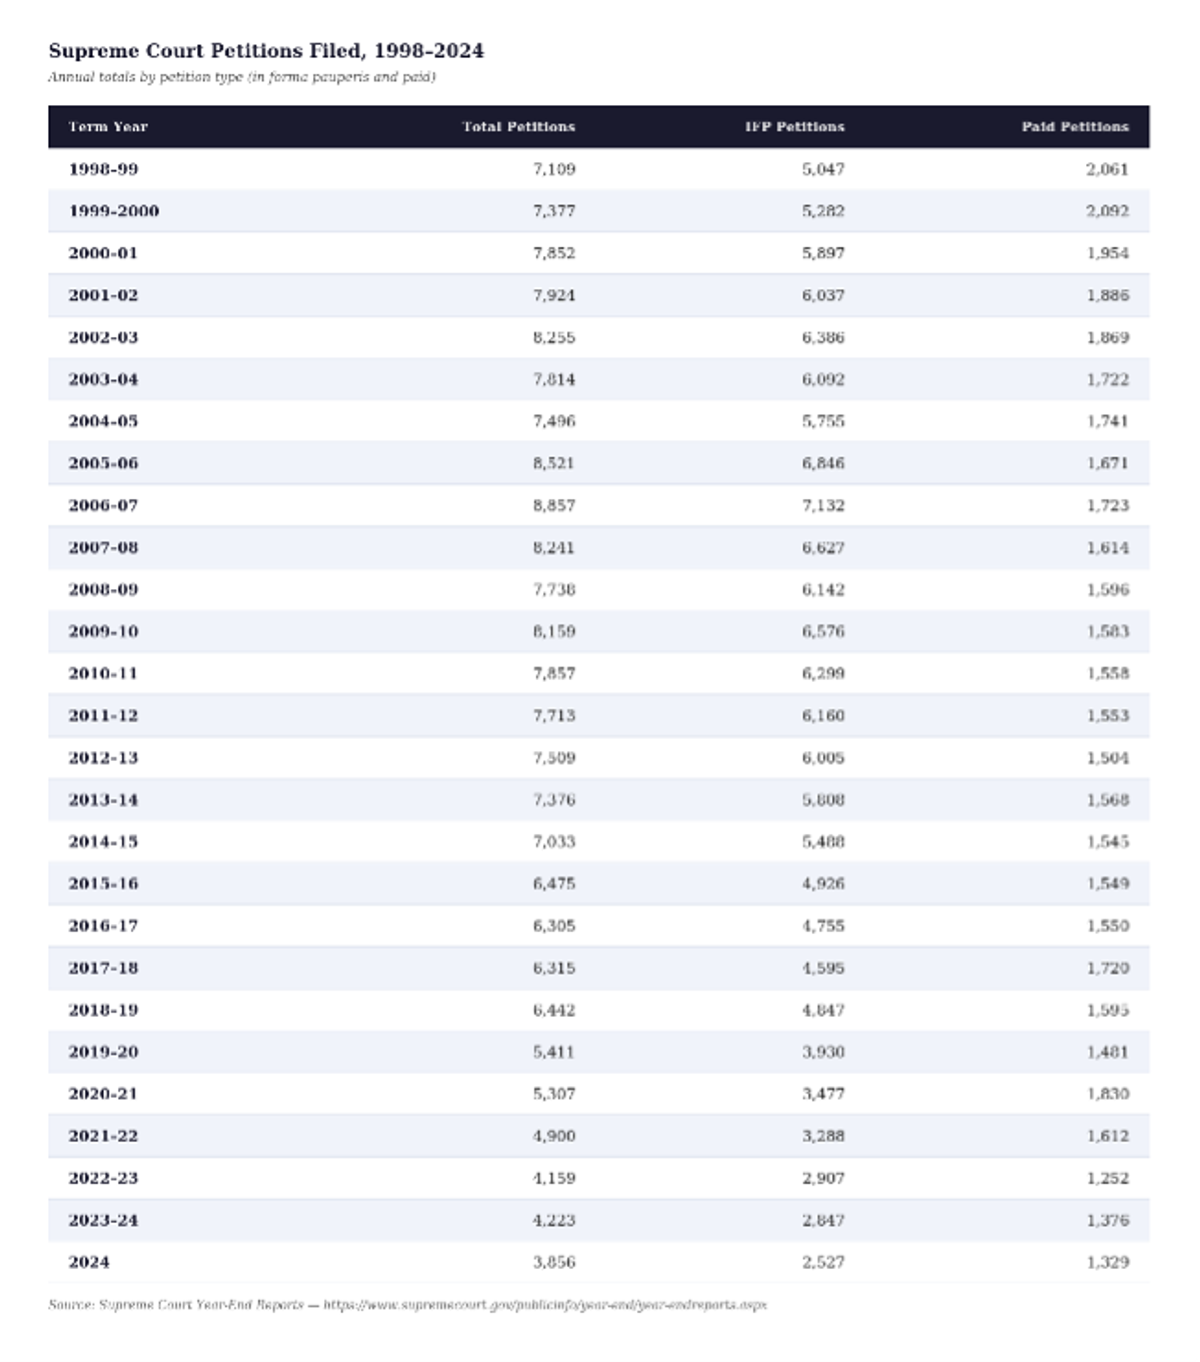Click IFP petitions value 6,005
The height and width of the screenshot is (1362, 1200).
tap(823, 758)
